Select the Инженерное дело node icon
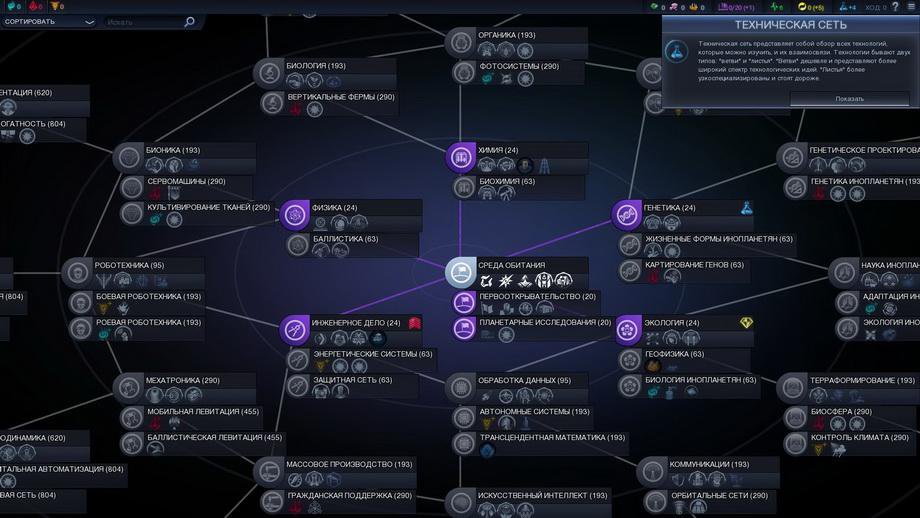 (294, 328)
